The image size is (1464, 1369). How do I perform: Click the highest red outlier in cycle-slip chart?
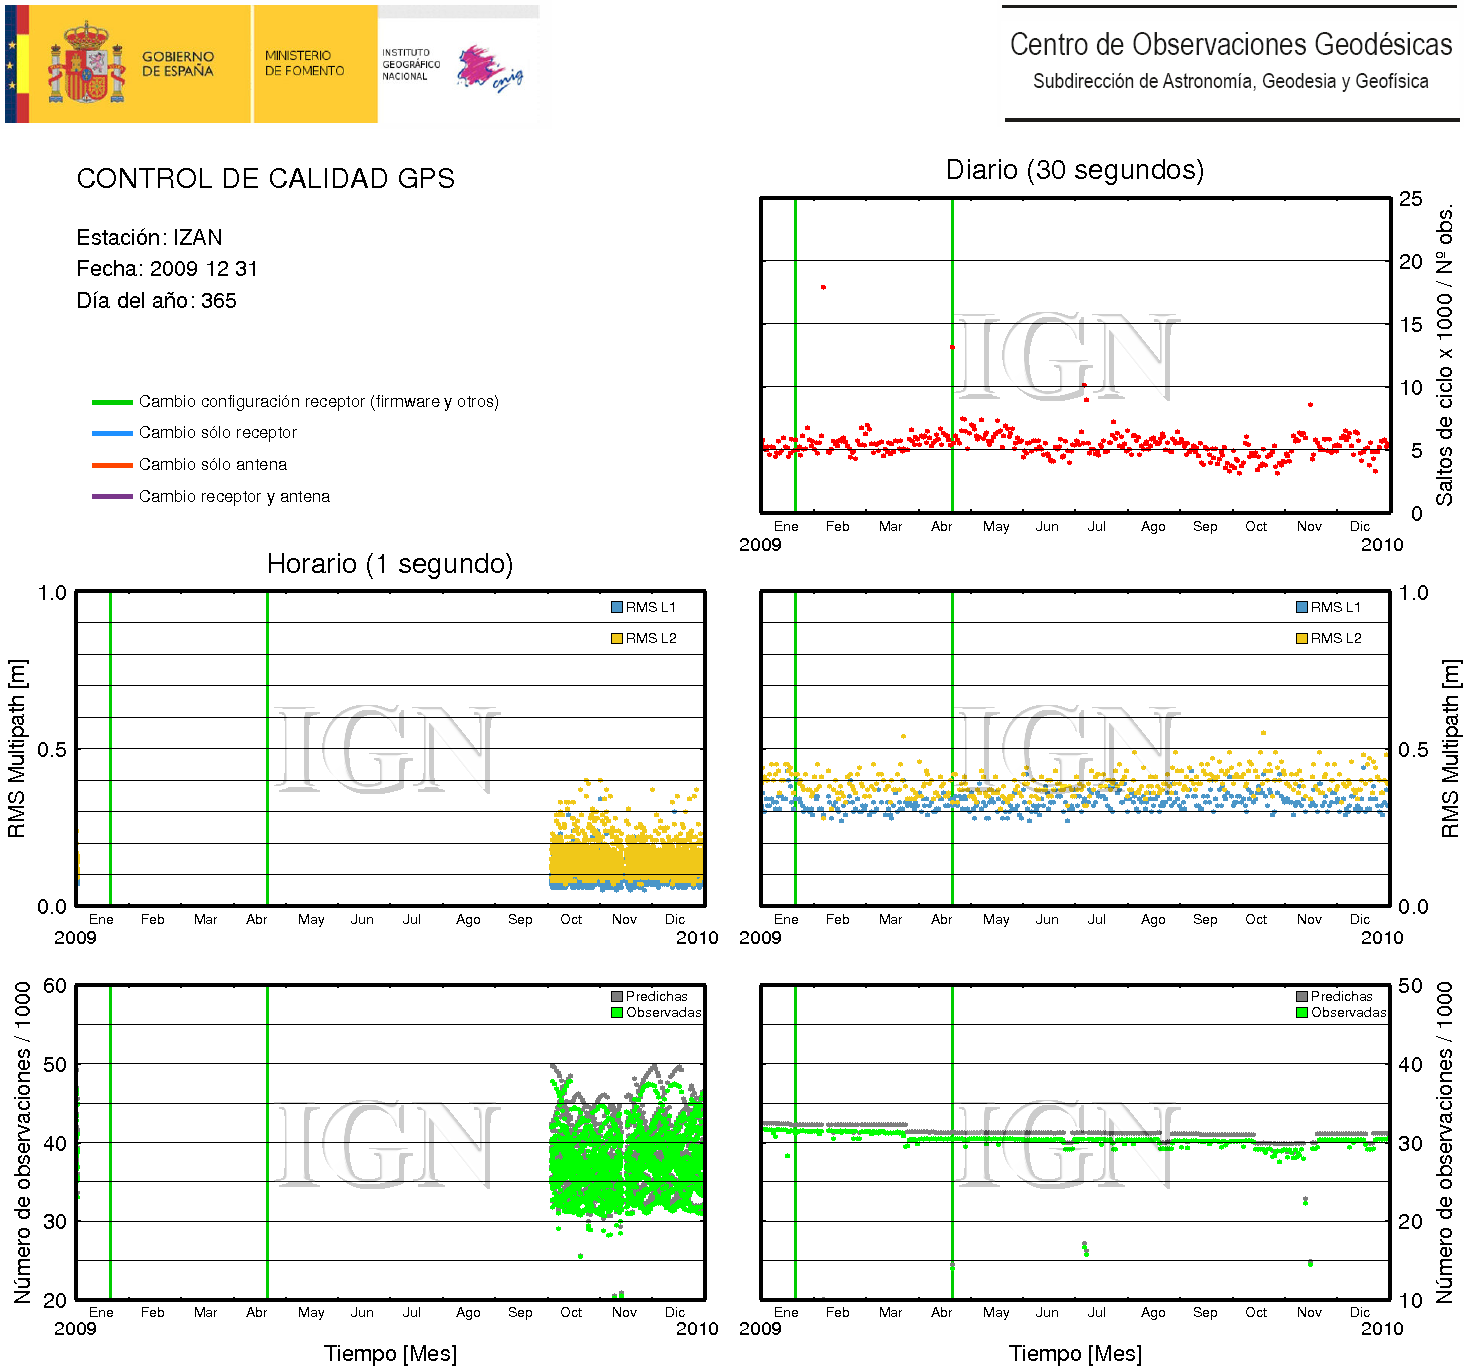point(823,287)
